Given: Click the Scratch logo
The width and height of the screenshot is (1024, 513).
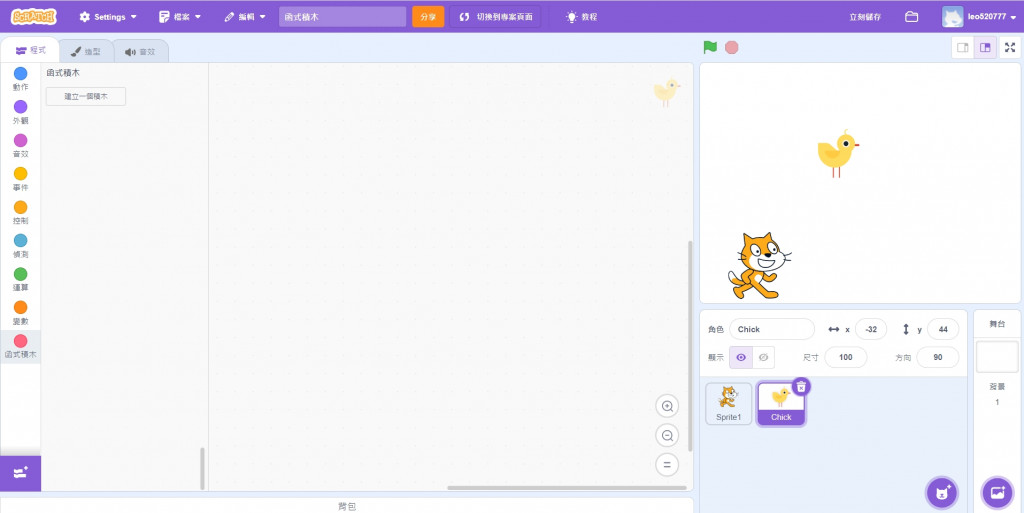Looking at the screenshot, I should click(33, 16).
